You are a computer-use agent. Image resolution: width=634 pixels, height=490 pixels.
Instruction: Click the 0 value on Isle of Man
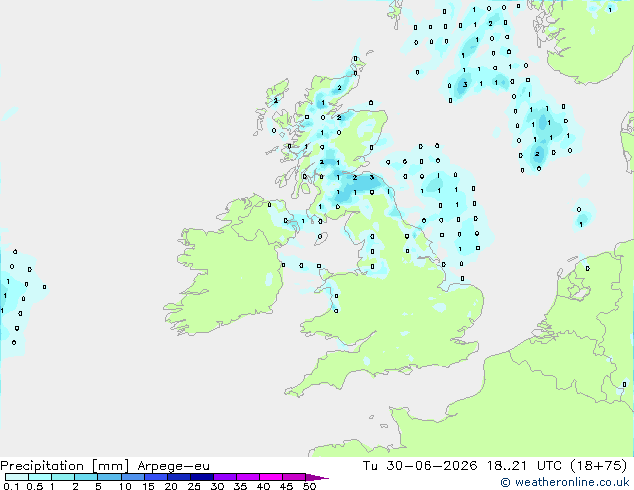tap(320, 237)
